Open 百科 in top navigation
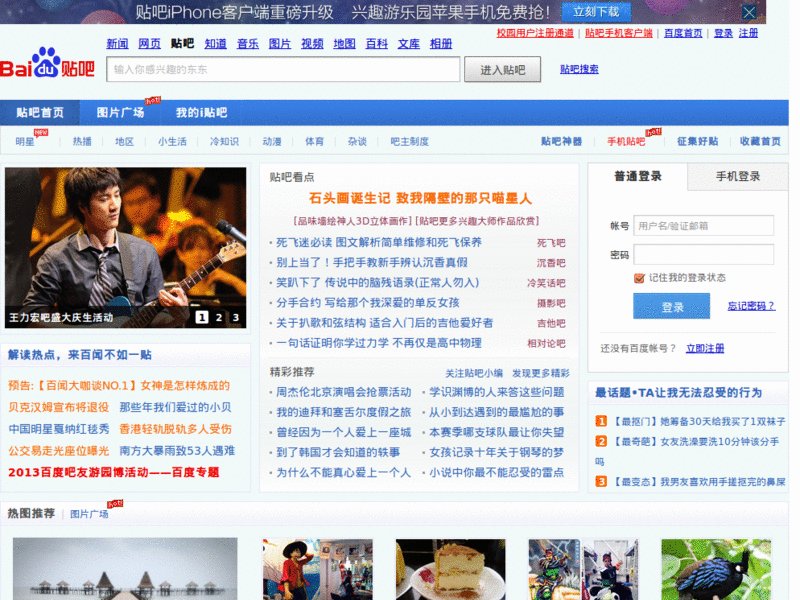800x600 pixels. coord(377,44)
